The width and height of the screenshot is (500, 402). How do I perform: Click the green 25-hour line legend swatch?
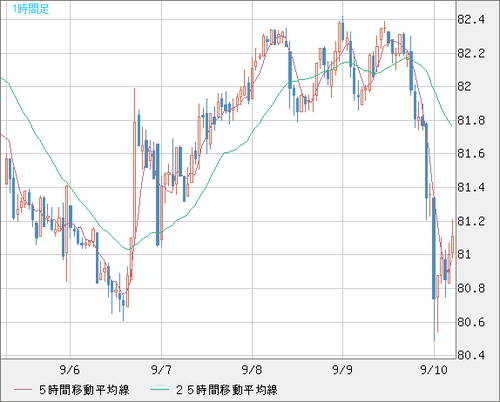pyautogui.click(x=160, y=389)
